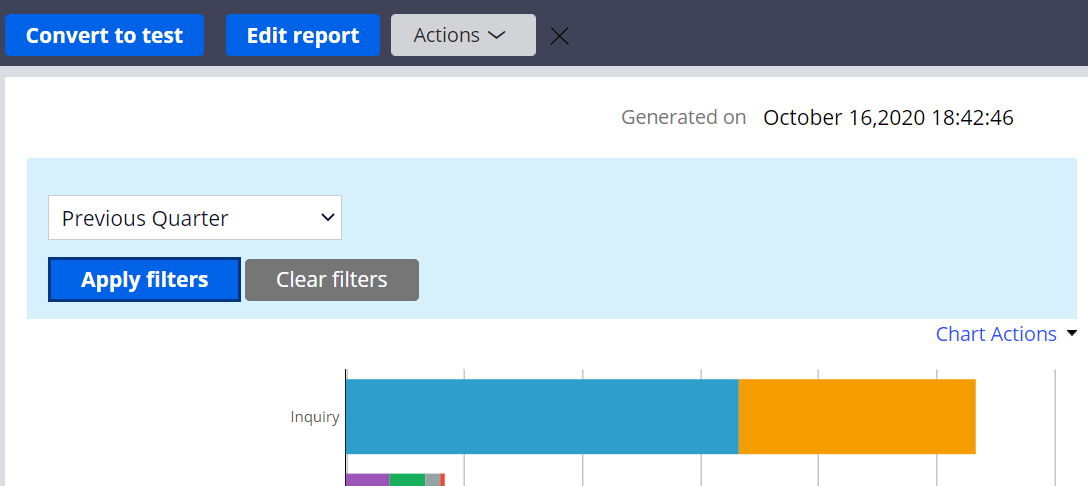Click the gray bar segment
The width and height of the screenshot is (1088, 486).
click(432, 480)
